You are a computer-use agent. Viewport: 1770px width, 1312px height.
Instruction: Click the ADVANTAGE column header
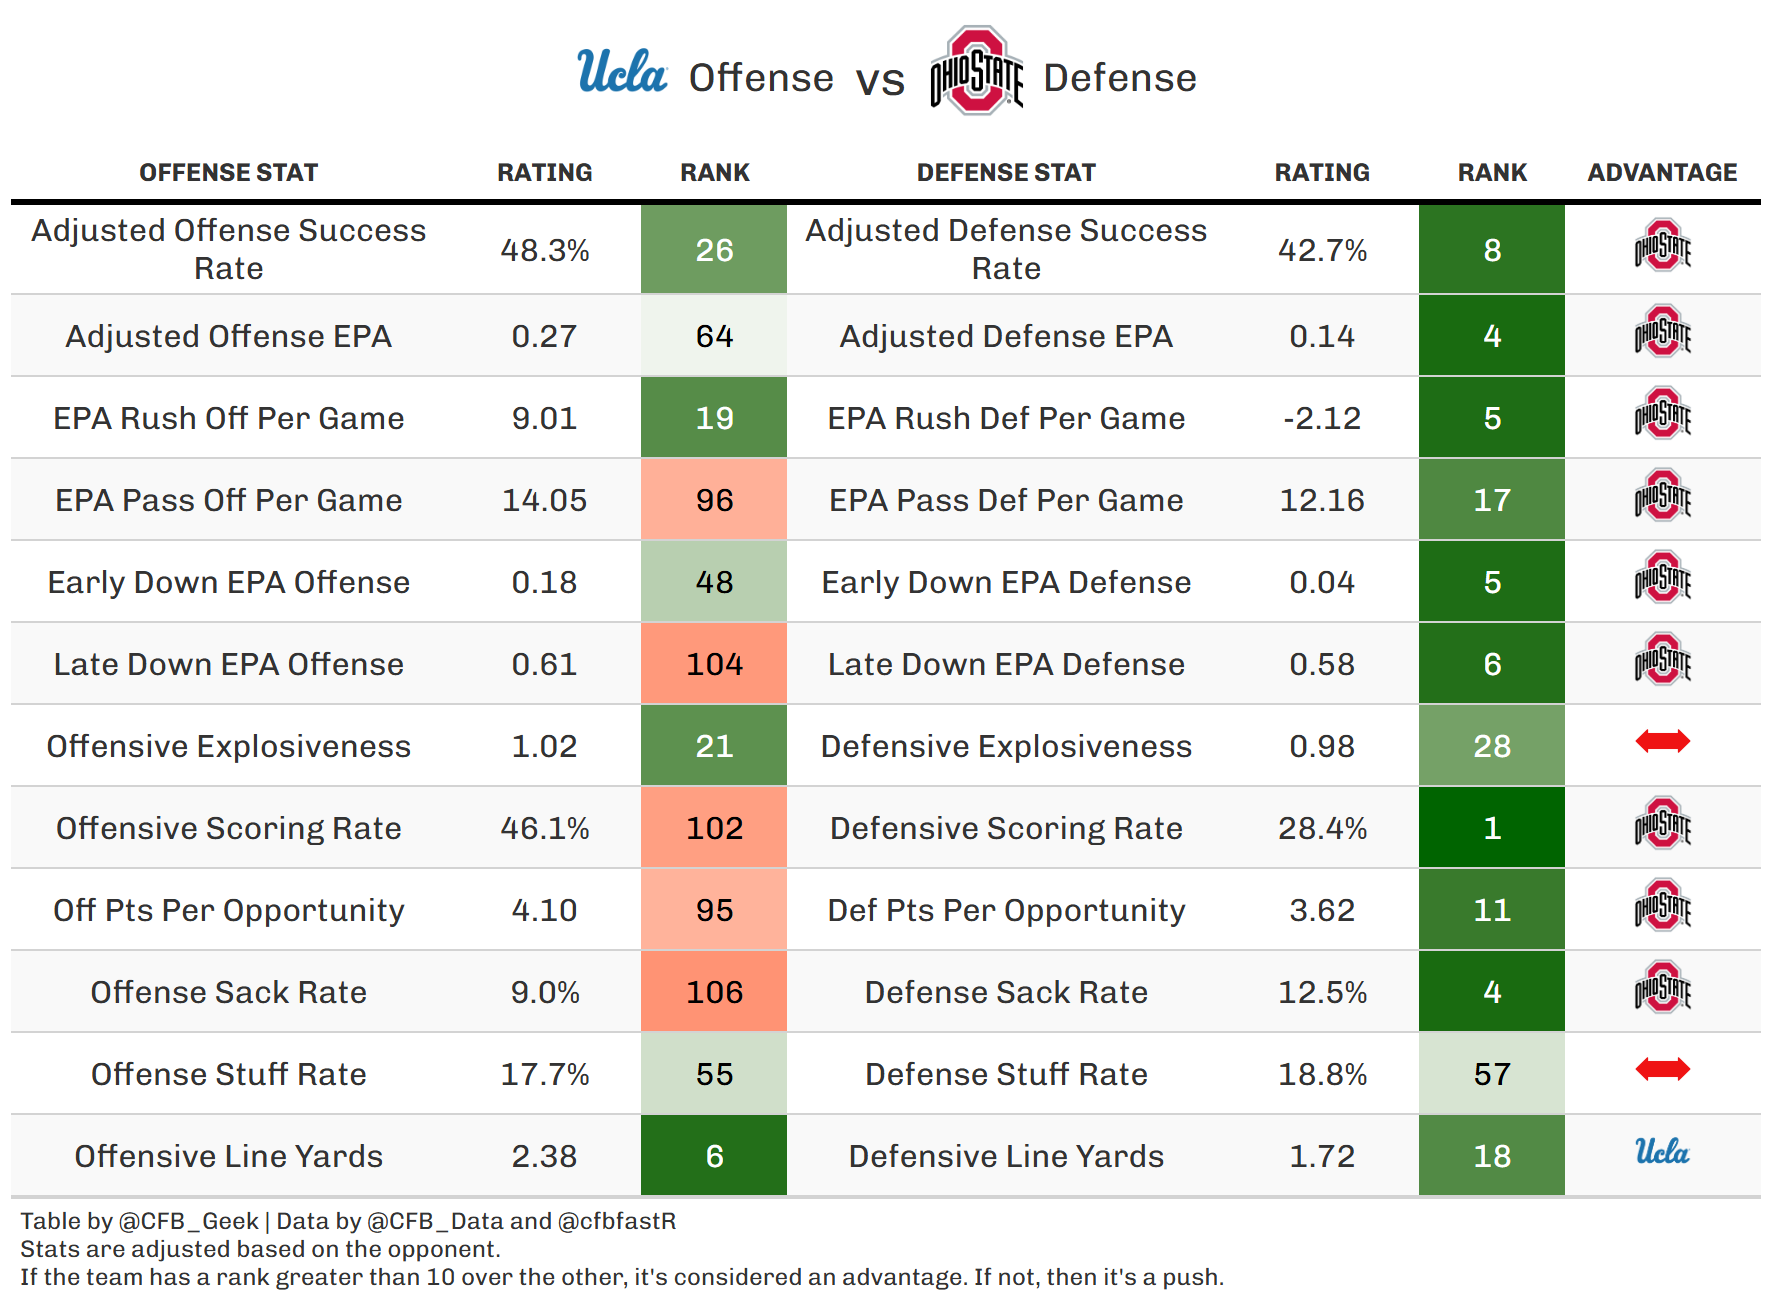1662,173
